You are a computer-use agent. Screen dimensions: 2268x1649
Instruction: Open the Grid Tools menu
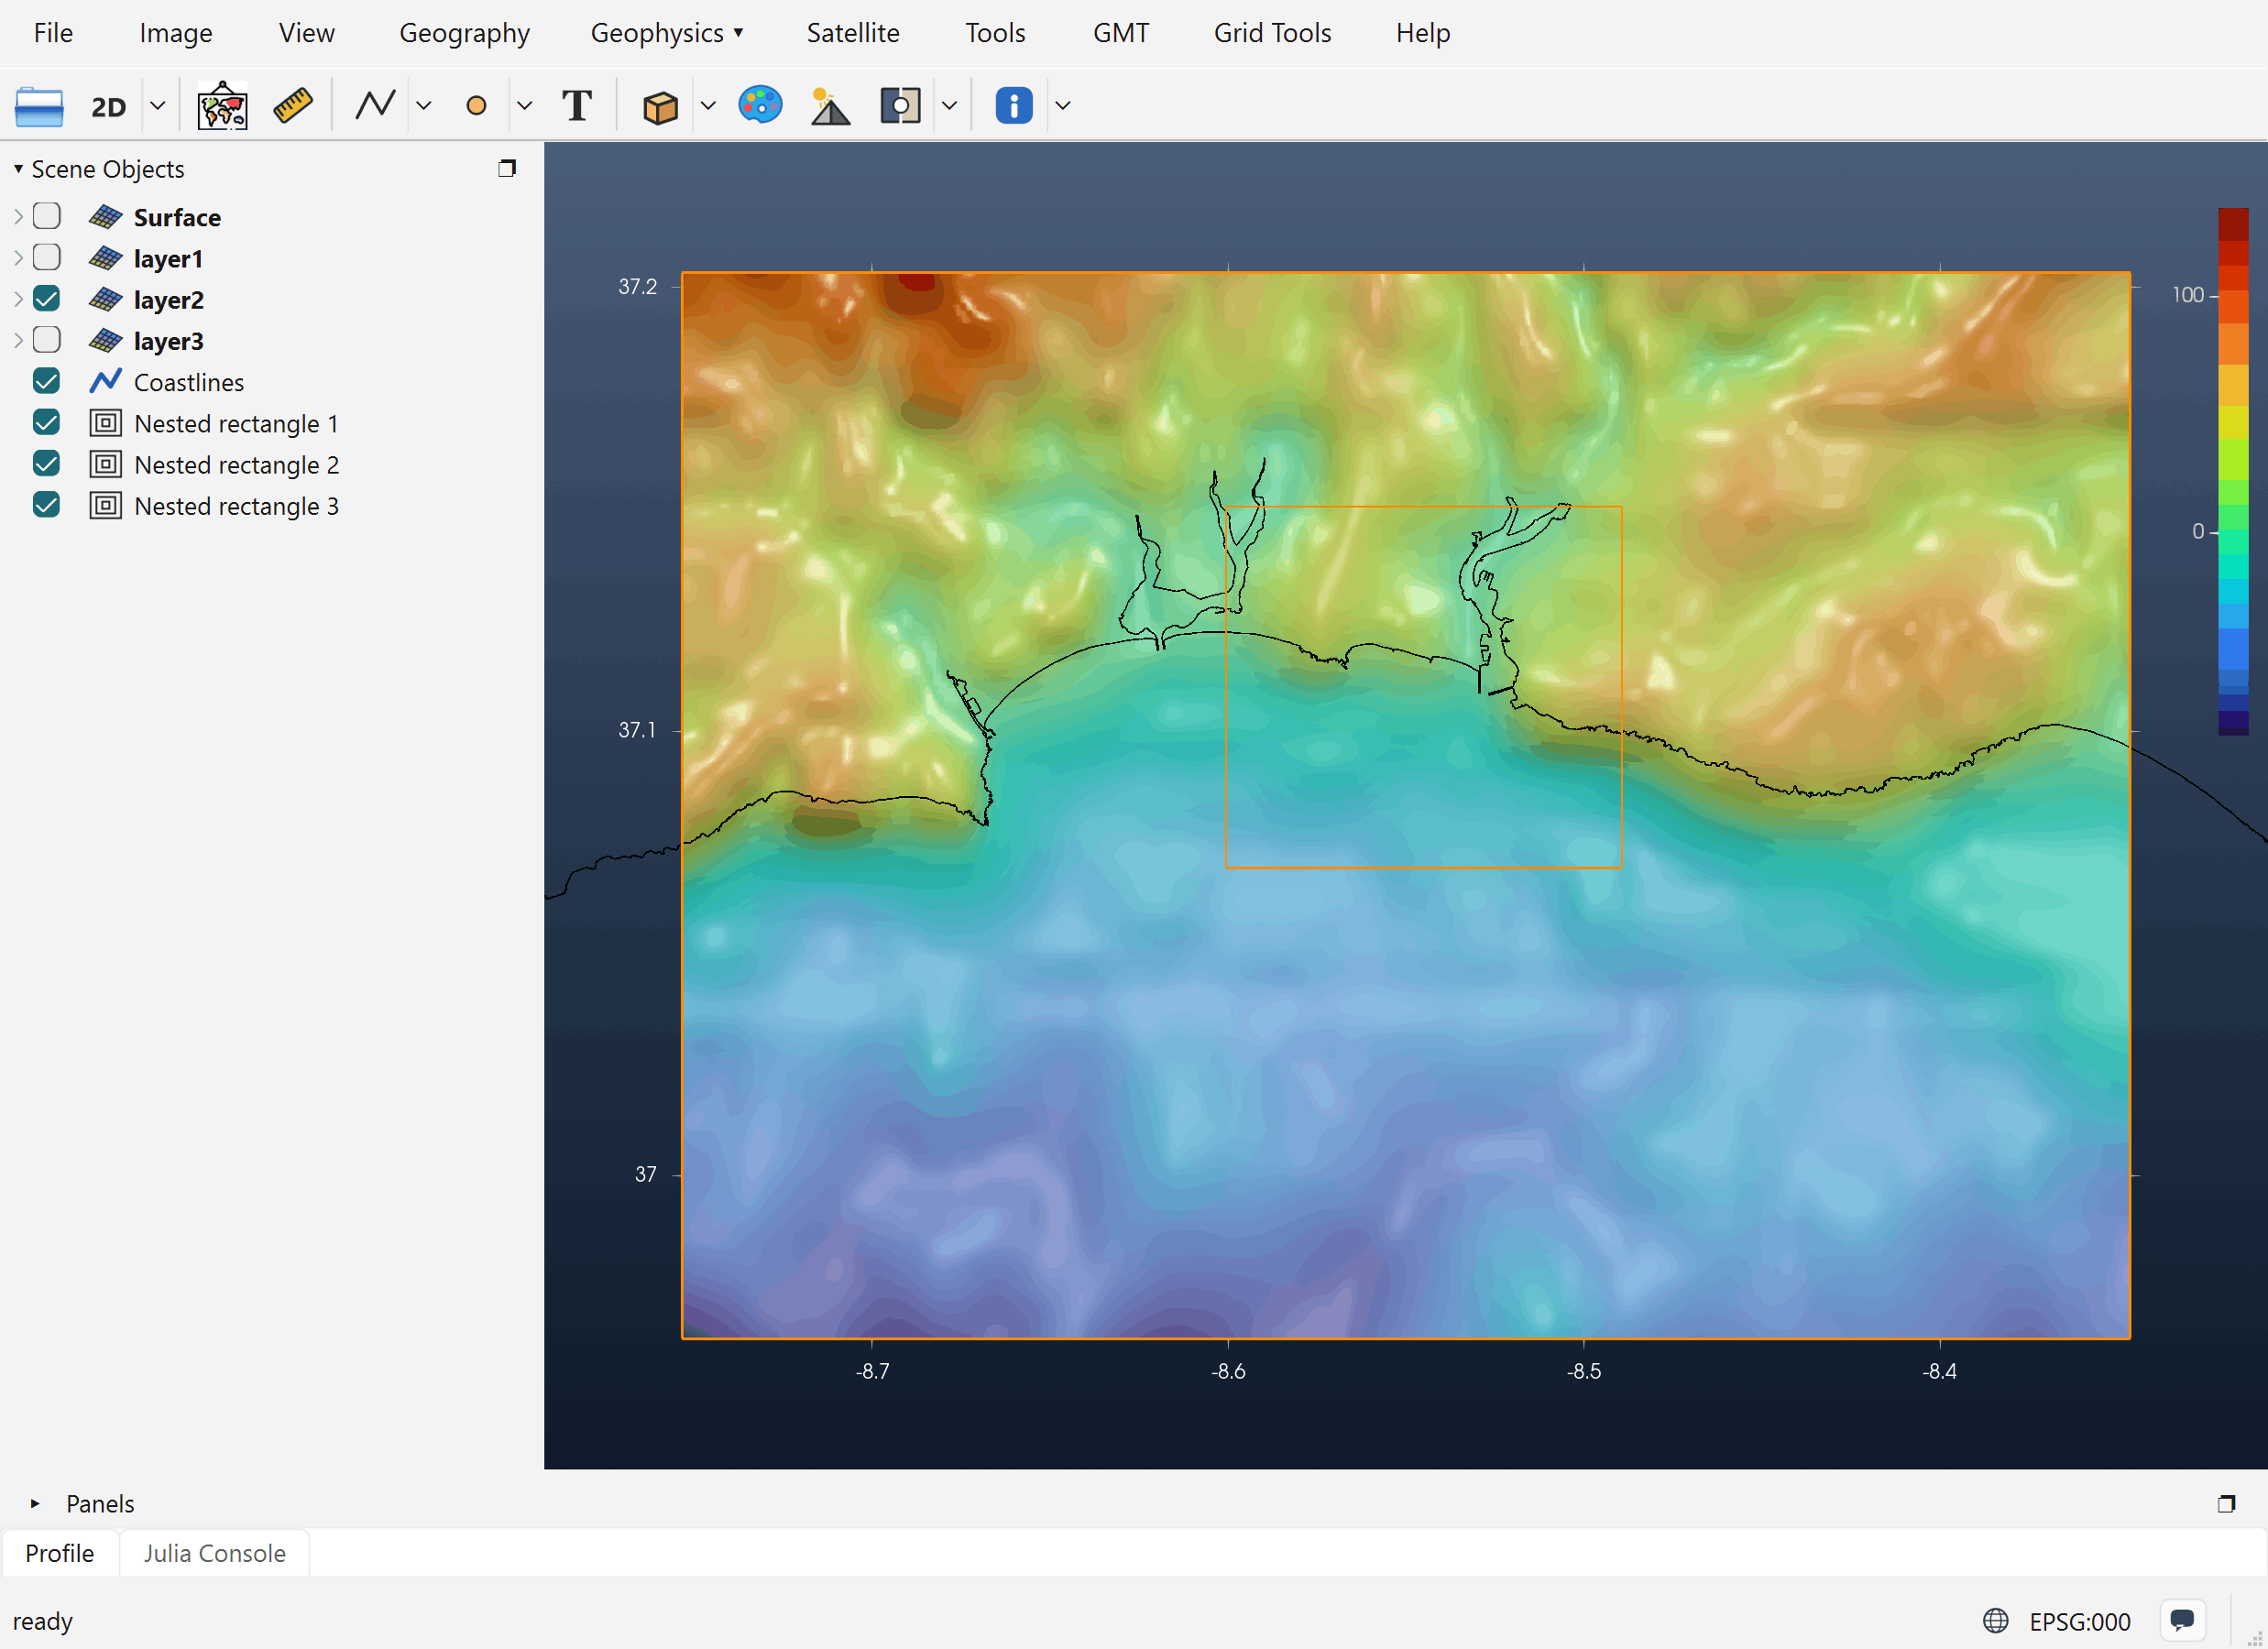point(1272,33)
